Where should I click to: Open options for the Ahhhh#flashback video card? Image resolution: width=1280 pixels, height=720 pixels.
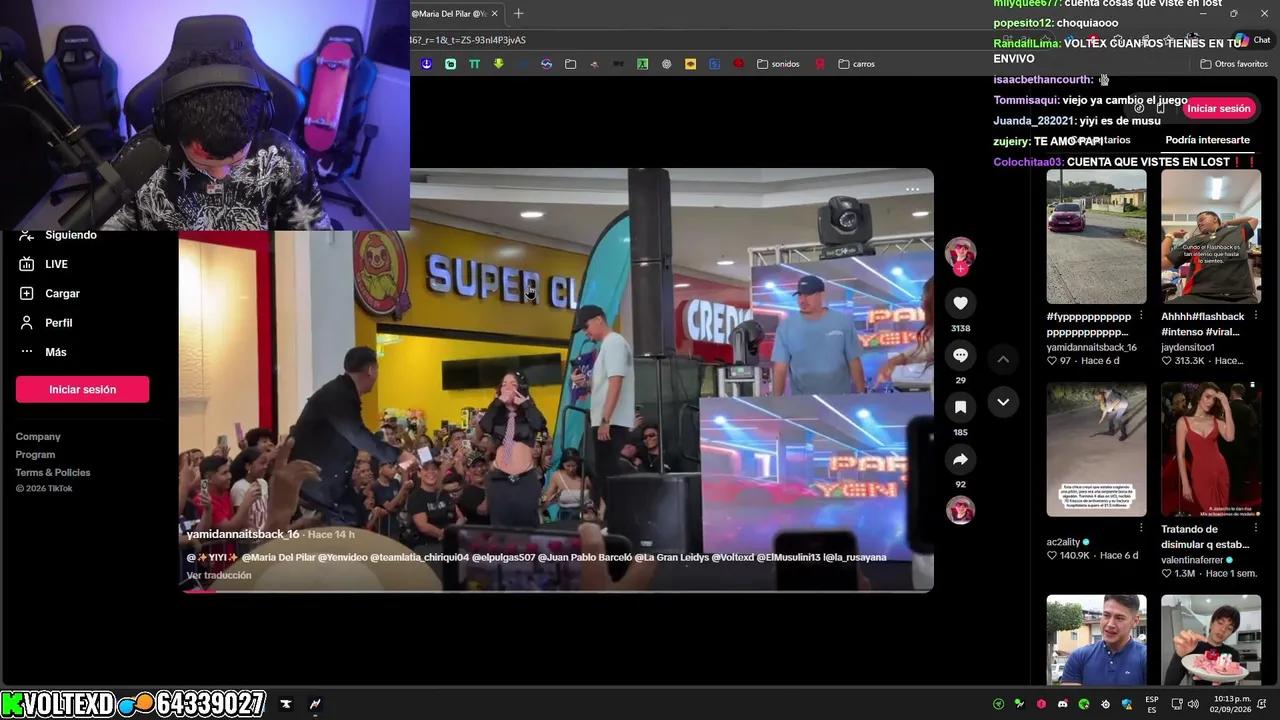click(x=1255, y=317)
